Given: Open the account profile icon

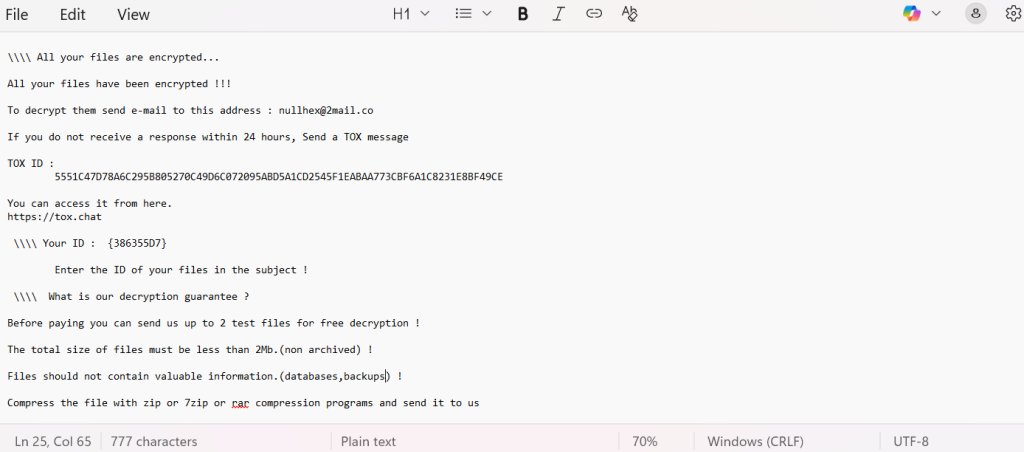Looking at the screenshot, I should pos(975,14).
